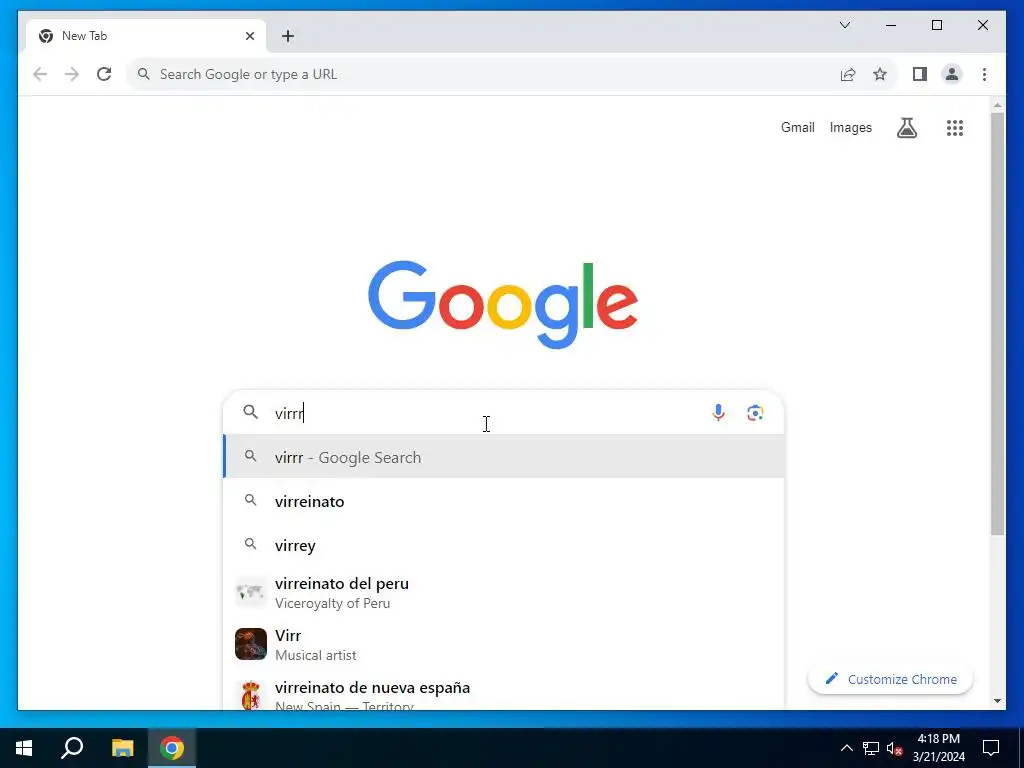Open File Explorer from the taskbar

[x=122, y=748]
